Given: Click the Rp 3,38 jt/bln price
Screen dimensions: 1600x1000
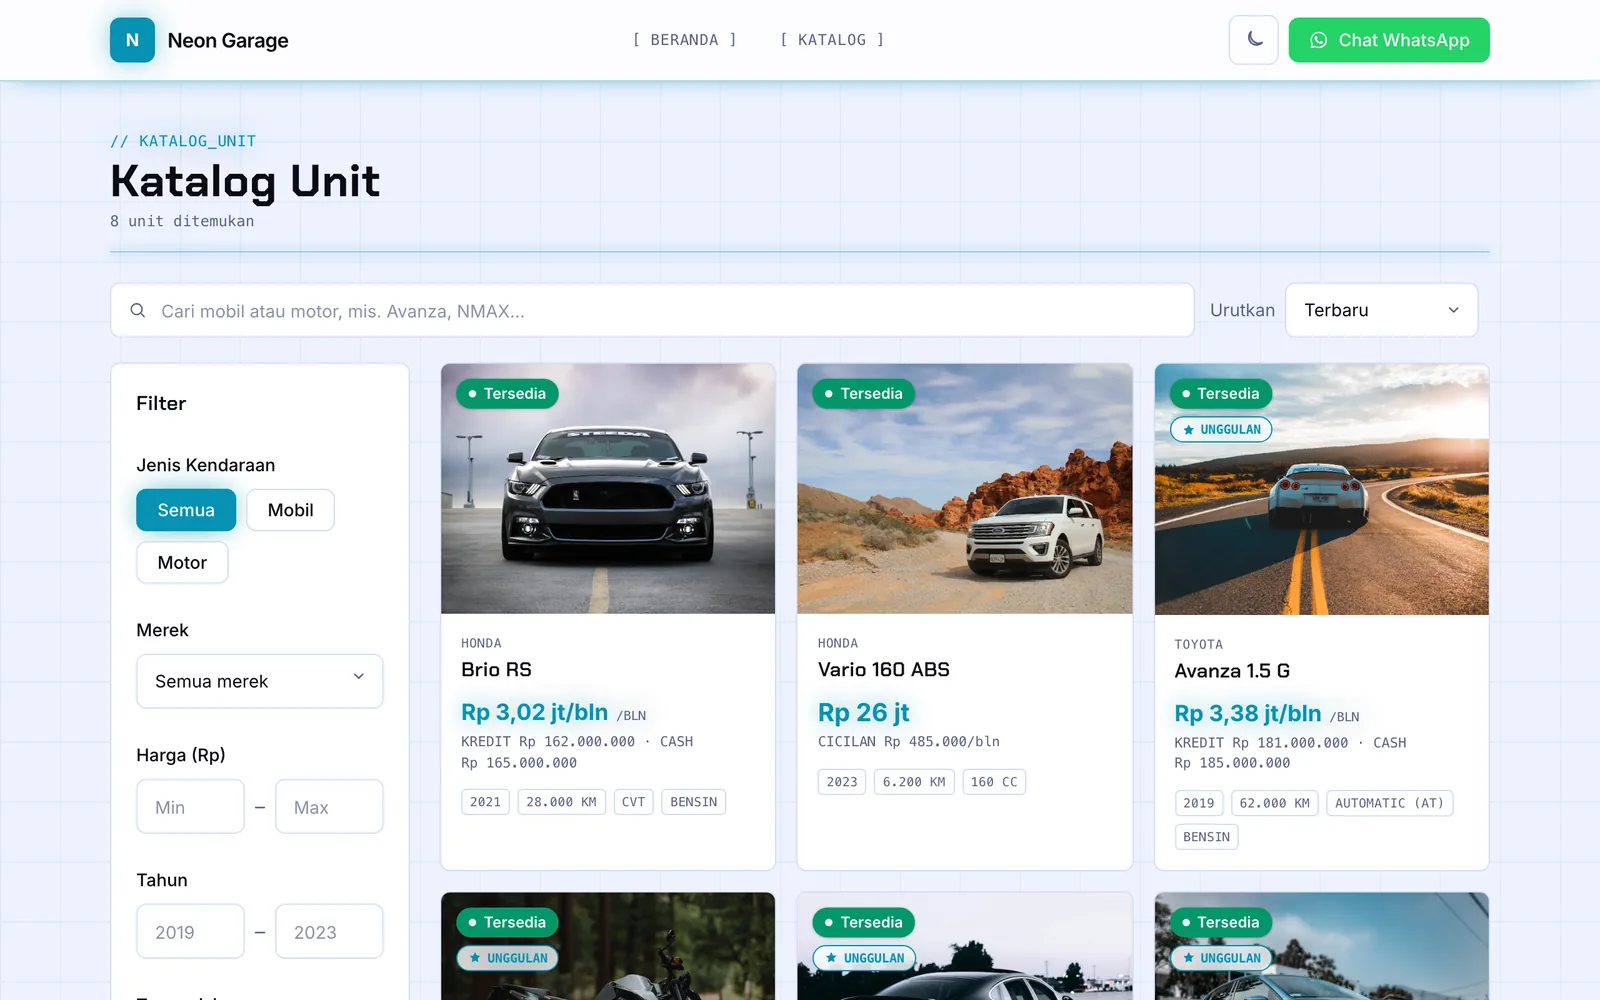Looking at the screenshot, I should tap(1248, 714).
